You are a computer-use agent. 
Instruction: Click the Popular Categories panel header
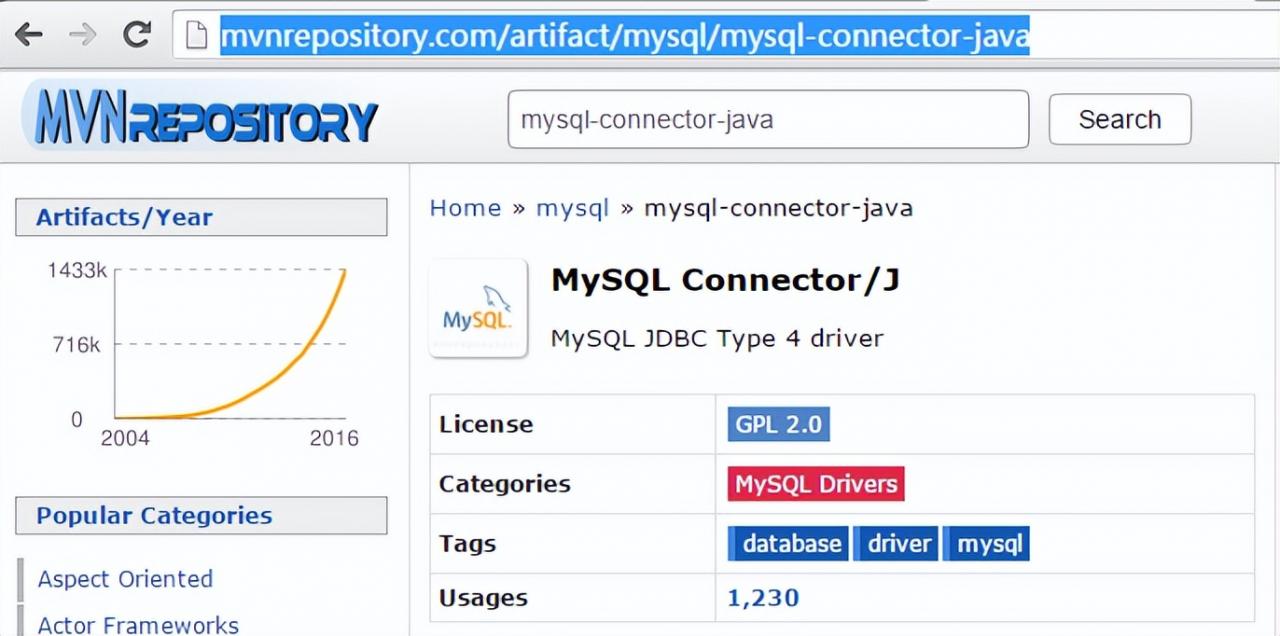click(201, 515)
